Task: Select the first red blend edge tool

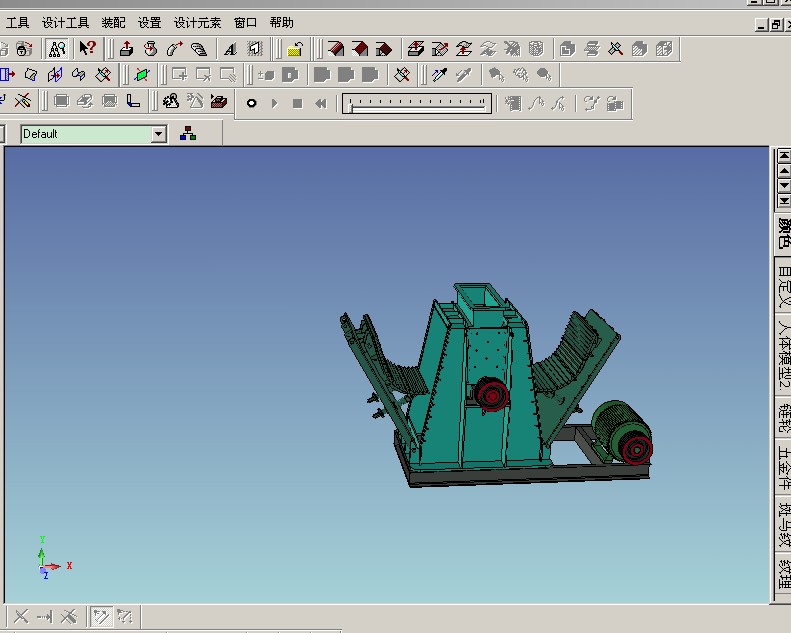Action: click(x=336, y=49)
